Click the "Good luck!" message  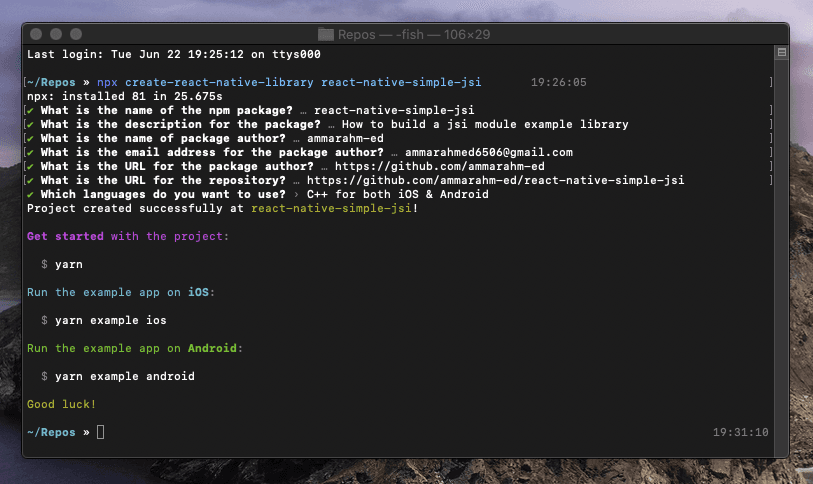tap(61, 405)
